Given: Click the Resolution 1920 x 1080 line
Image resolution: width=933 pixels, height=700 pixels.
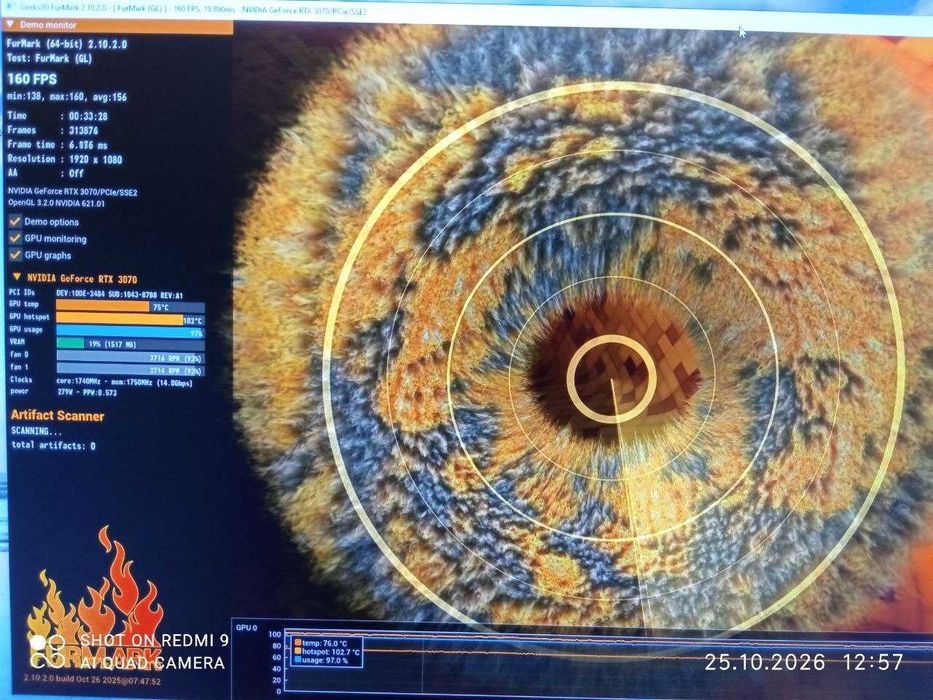Looking at the screenshot, I should (x=64, y=159).
